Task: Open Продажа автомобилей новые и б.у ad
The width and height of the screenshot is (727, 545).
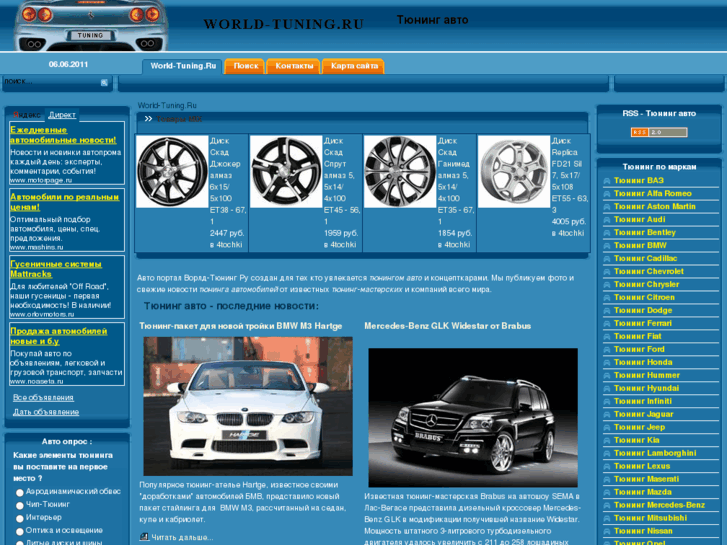Action: click(x=58, y=336)
